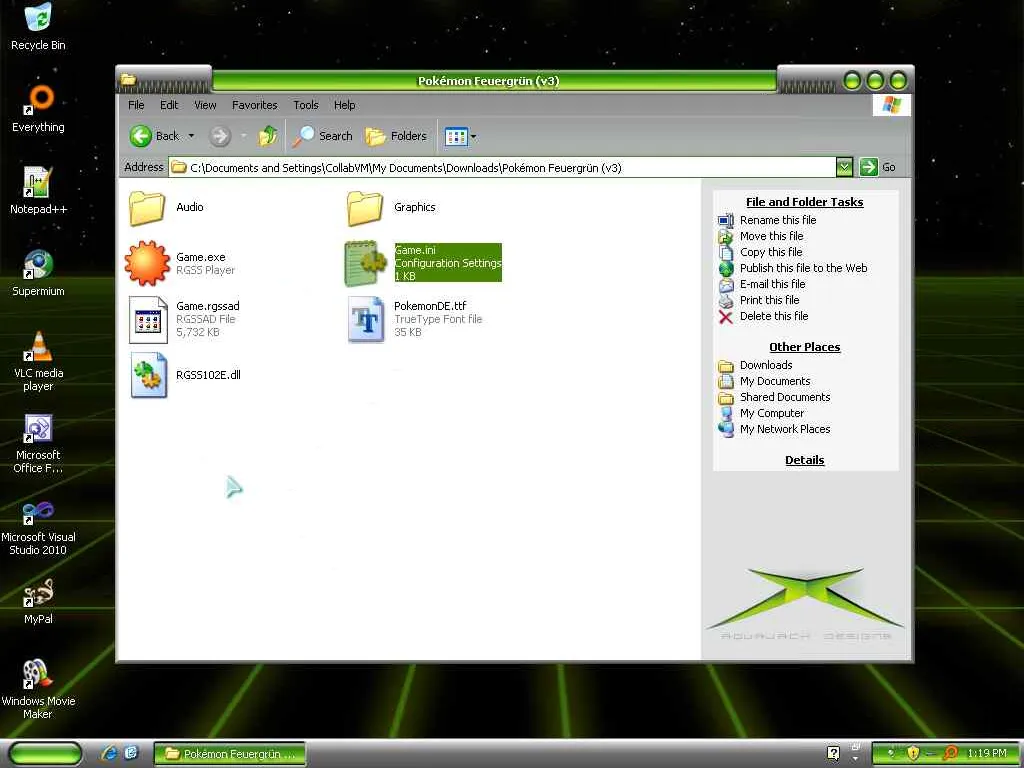Select the RGSS102E.dll file icon

pos(148,375)
